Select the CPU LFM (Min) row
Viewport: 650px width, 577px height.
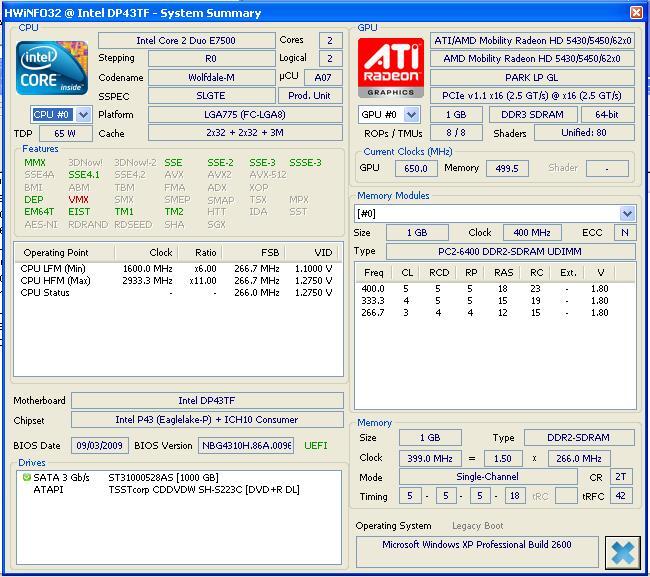(x=177, y=269)
